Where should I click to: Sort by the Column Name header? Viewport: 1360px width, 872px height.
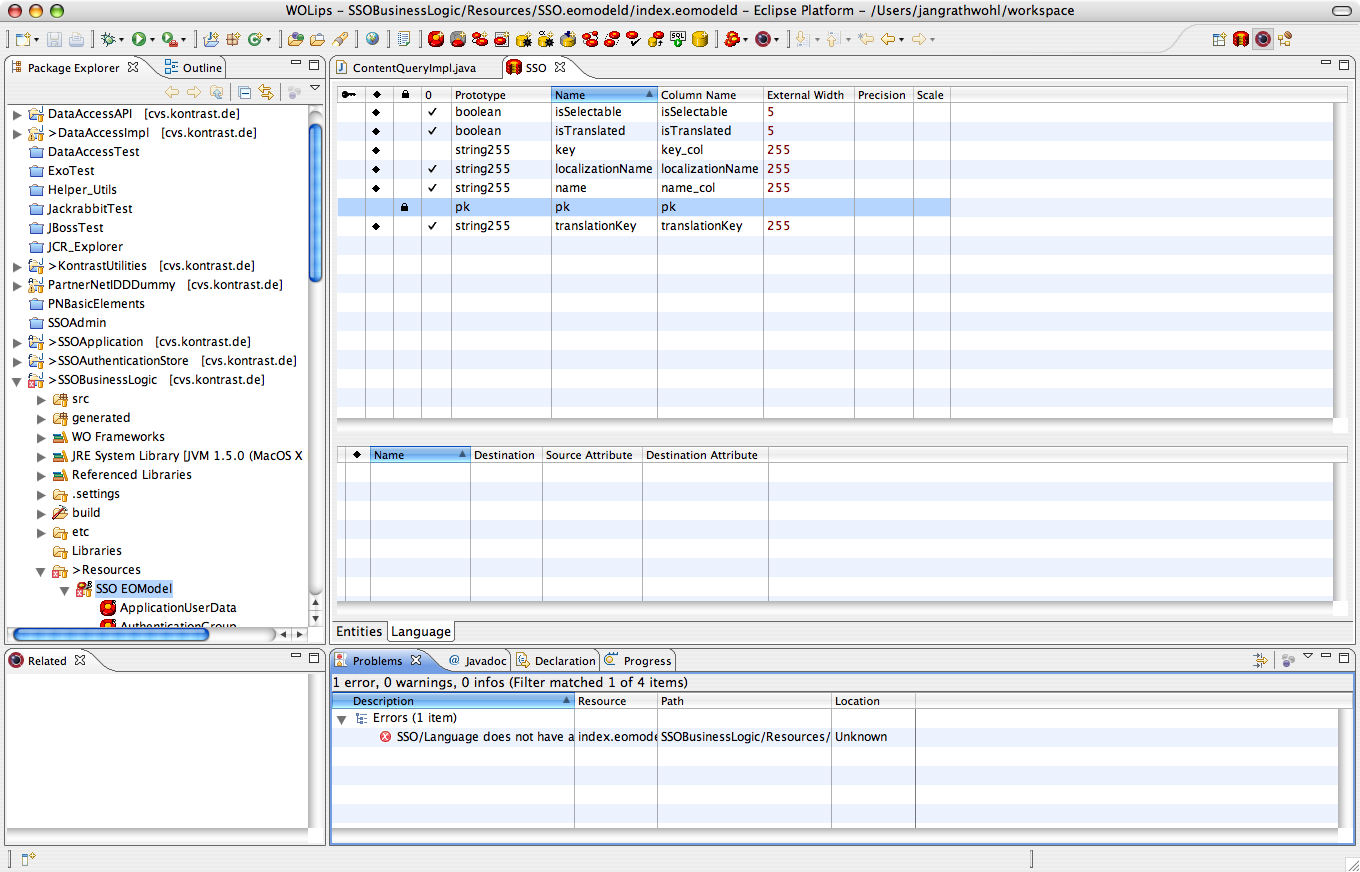(710, 95)
